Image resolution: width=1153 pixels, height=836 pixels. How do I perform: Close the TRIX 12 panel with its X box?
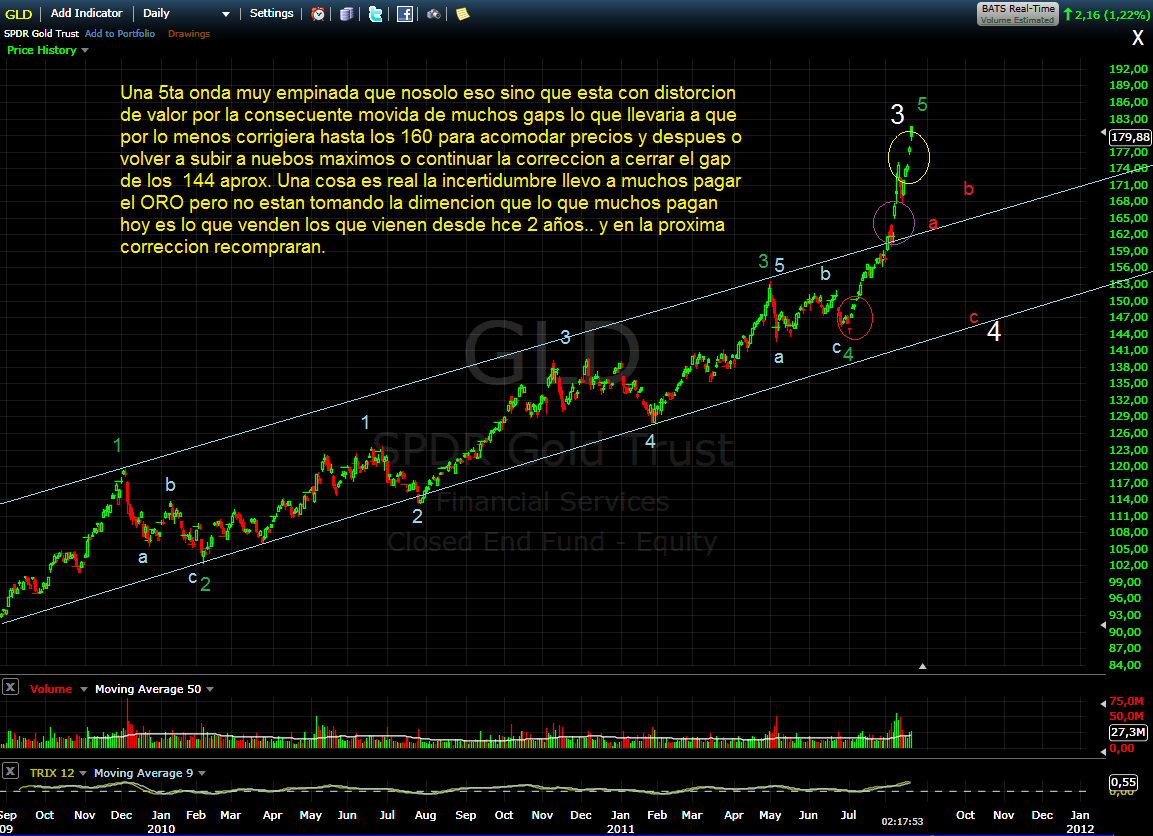pyautogui.click(x=10, y=771)
